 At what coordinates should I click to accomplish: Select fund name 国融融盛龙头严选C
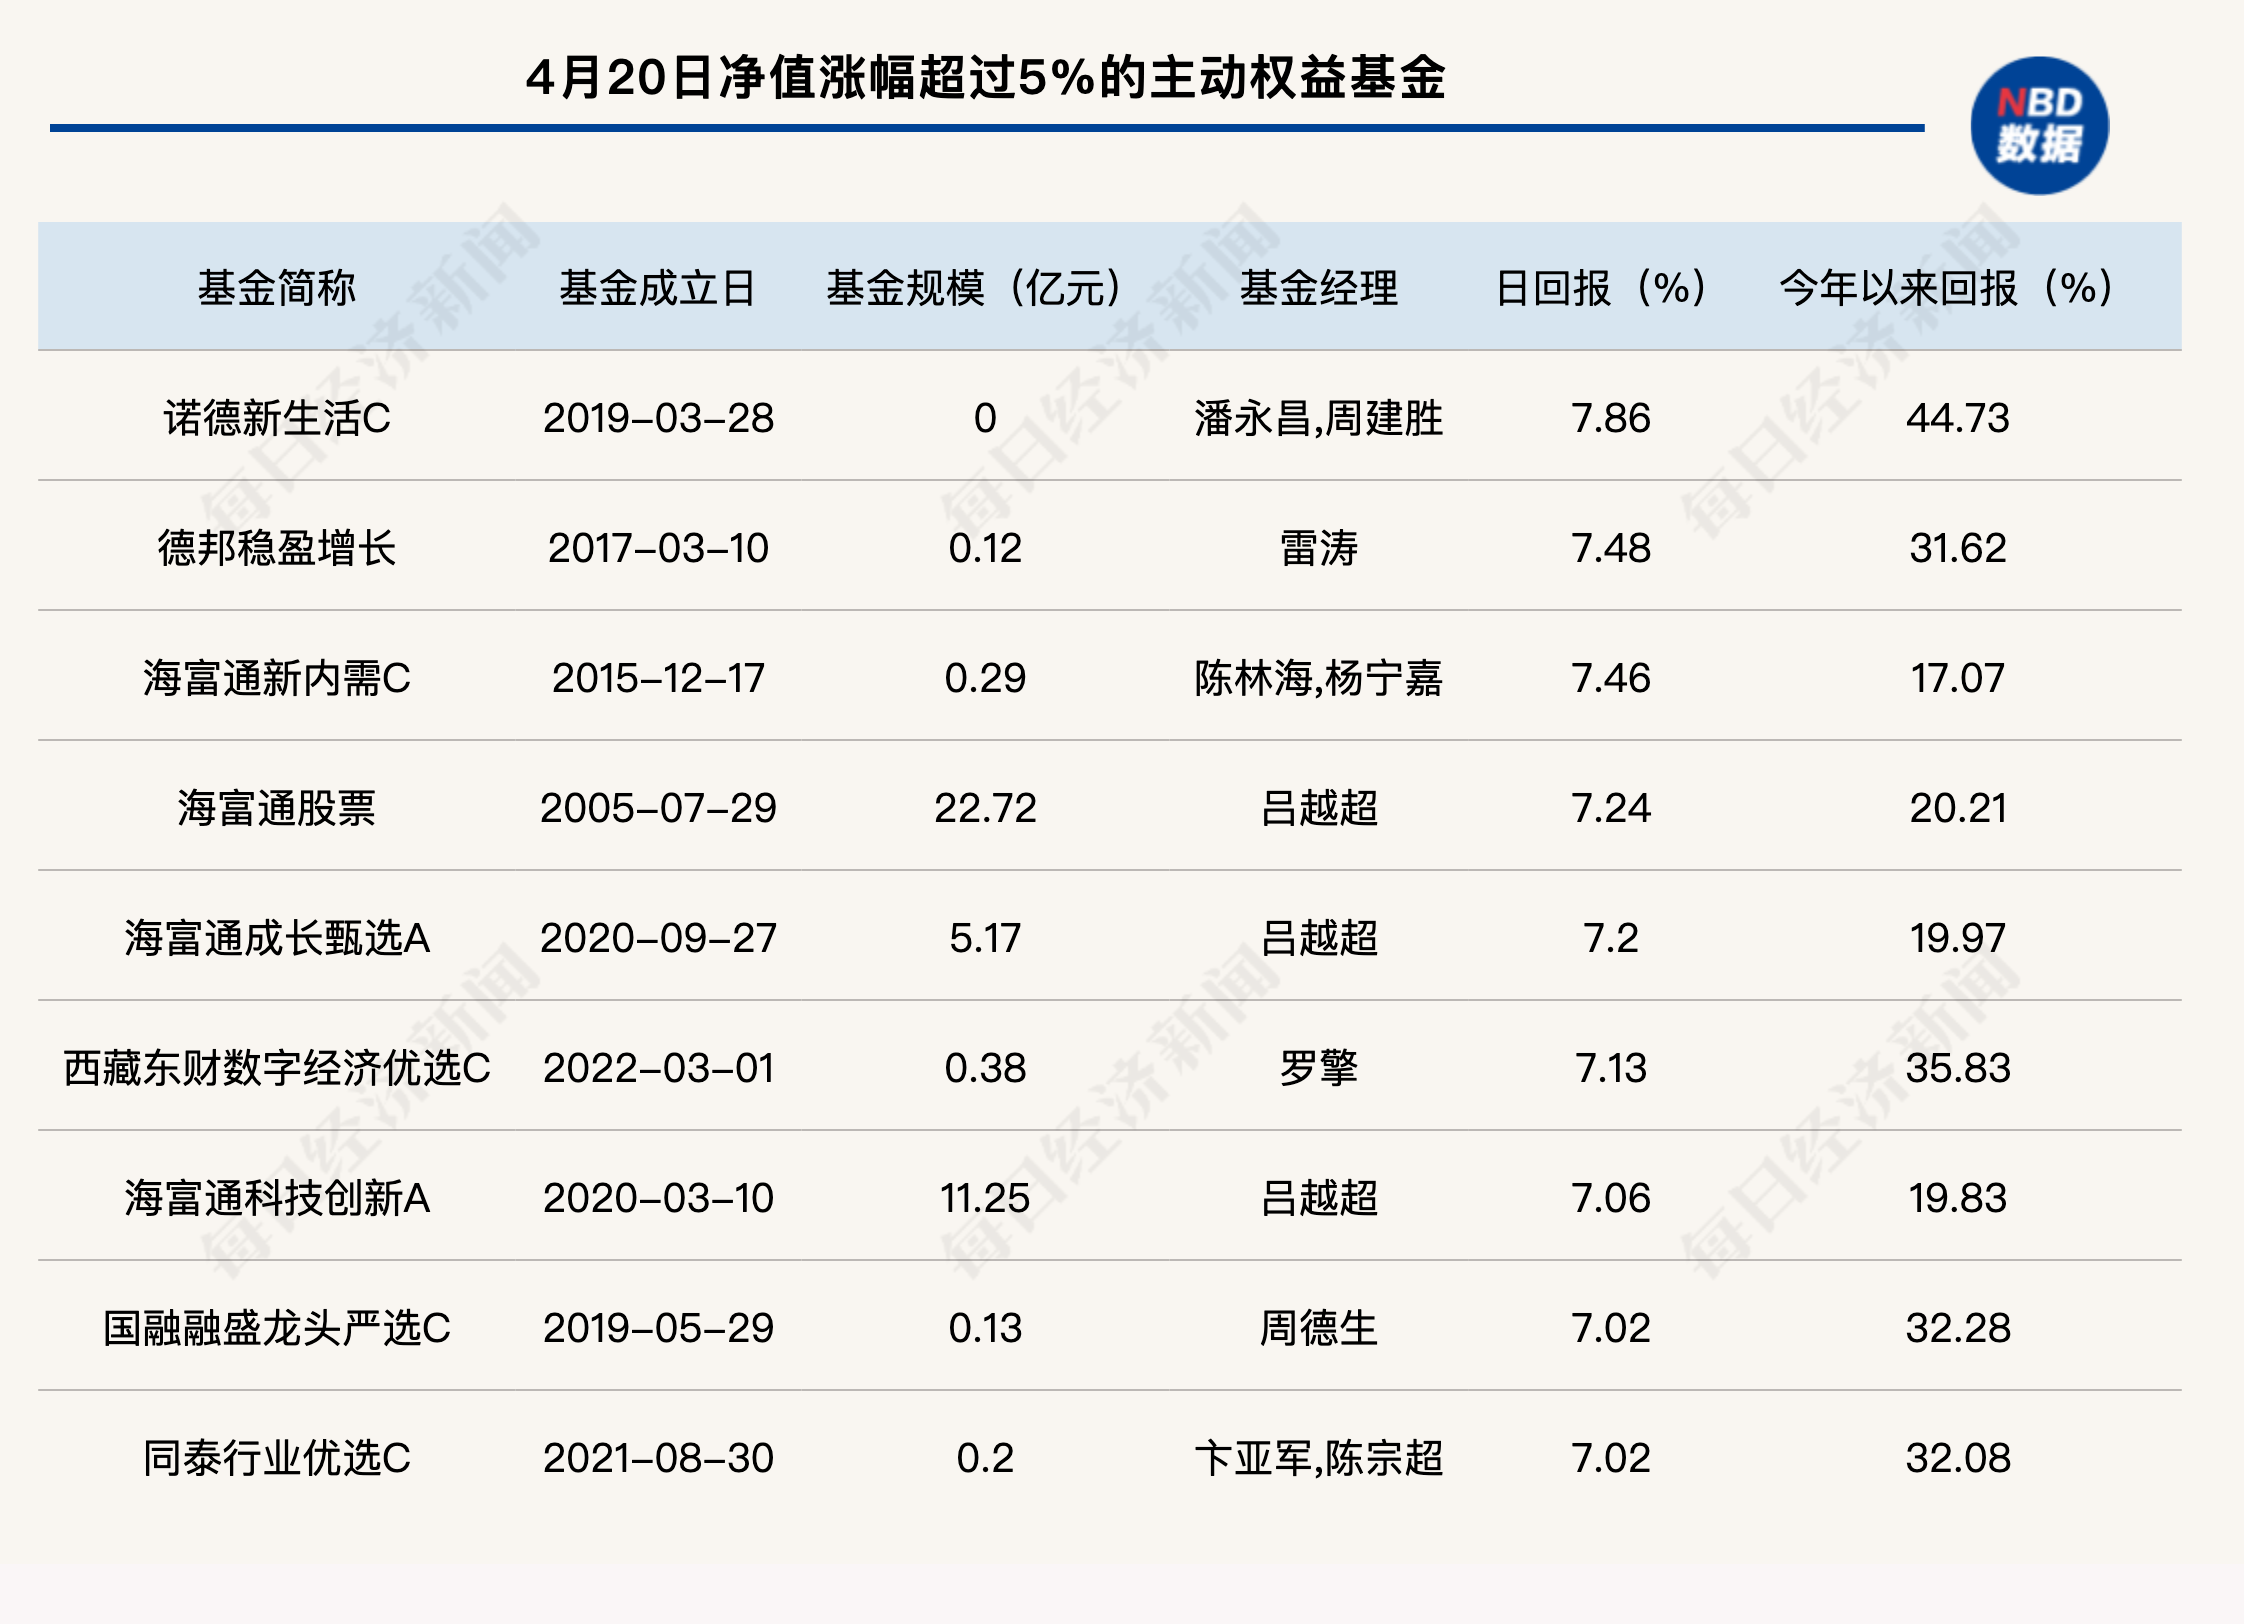[277, 1328]
